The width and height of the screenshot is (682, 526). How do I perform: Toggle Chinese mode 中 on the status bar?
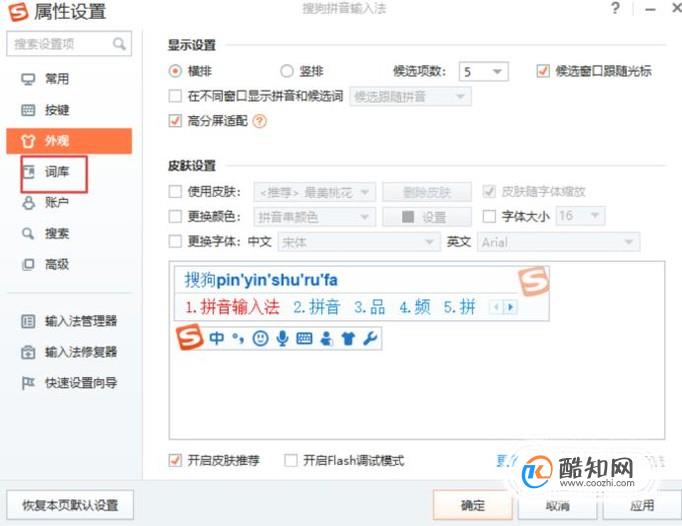[217, 338]
